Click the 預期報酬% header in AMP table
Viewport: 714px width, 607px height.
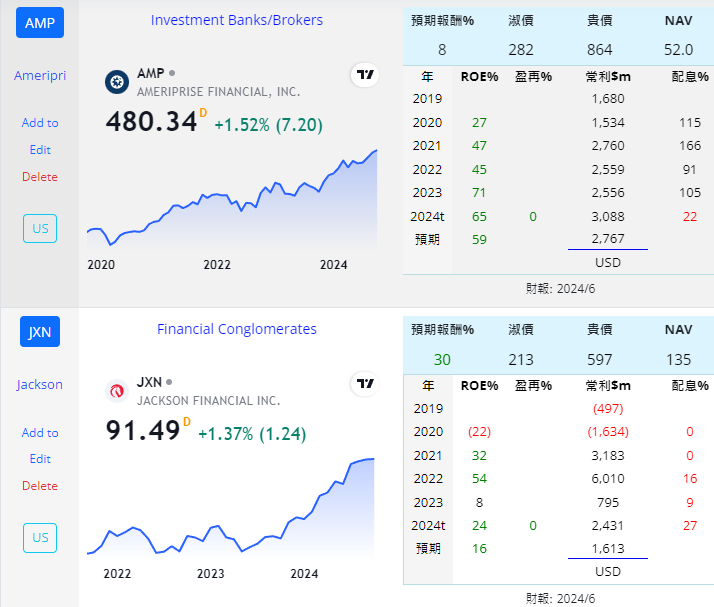pos(443,20)
